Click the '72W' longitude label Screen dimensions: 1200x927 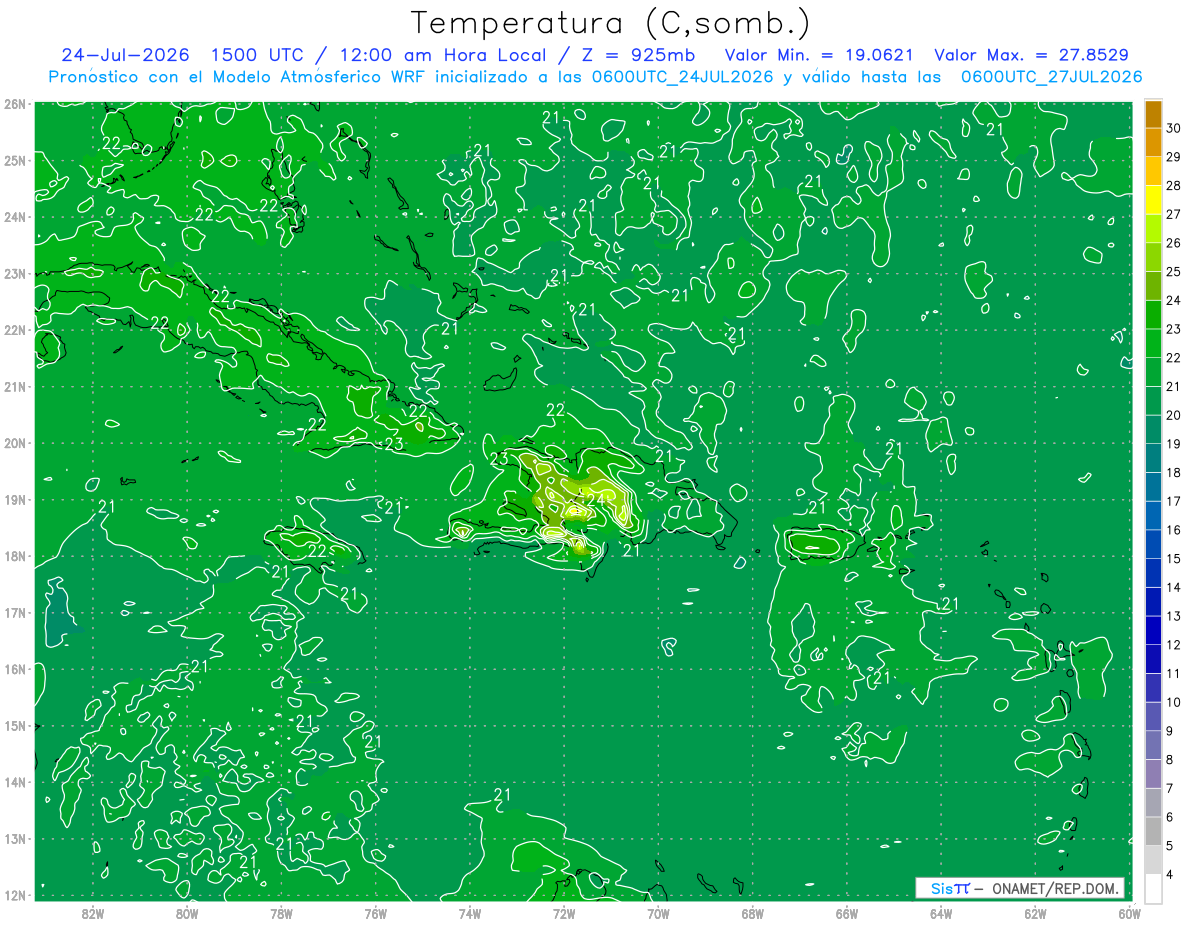pos(564,913)
